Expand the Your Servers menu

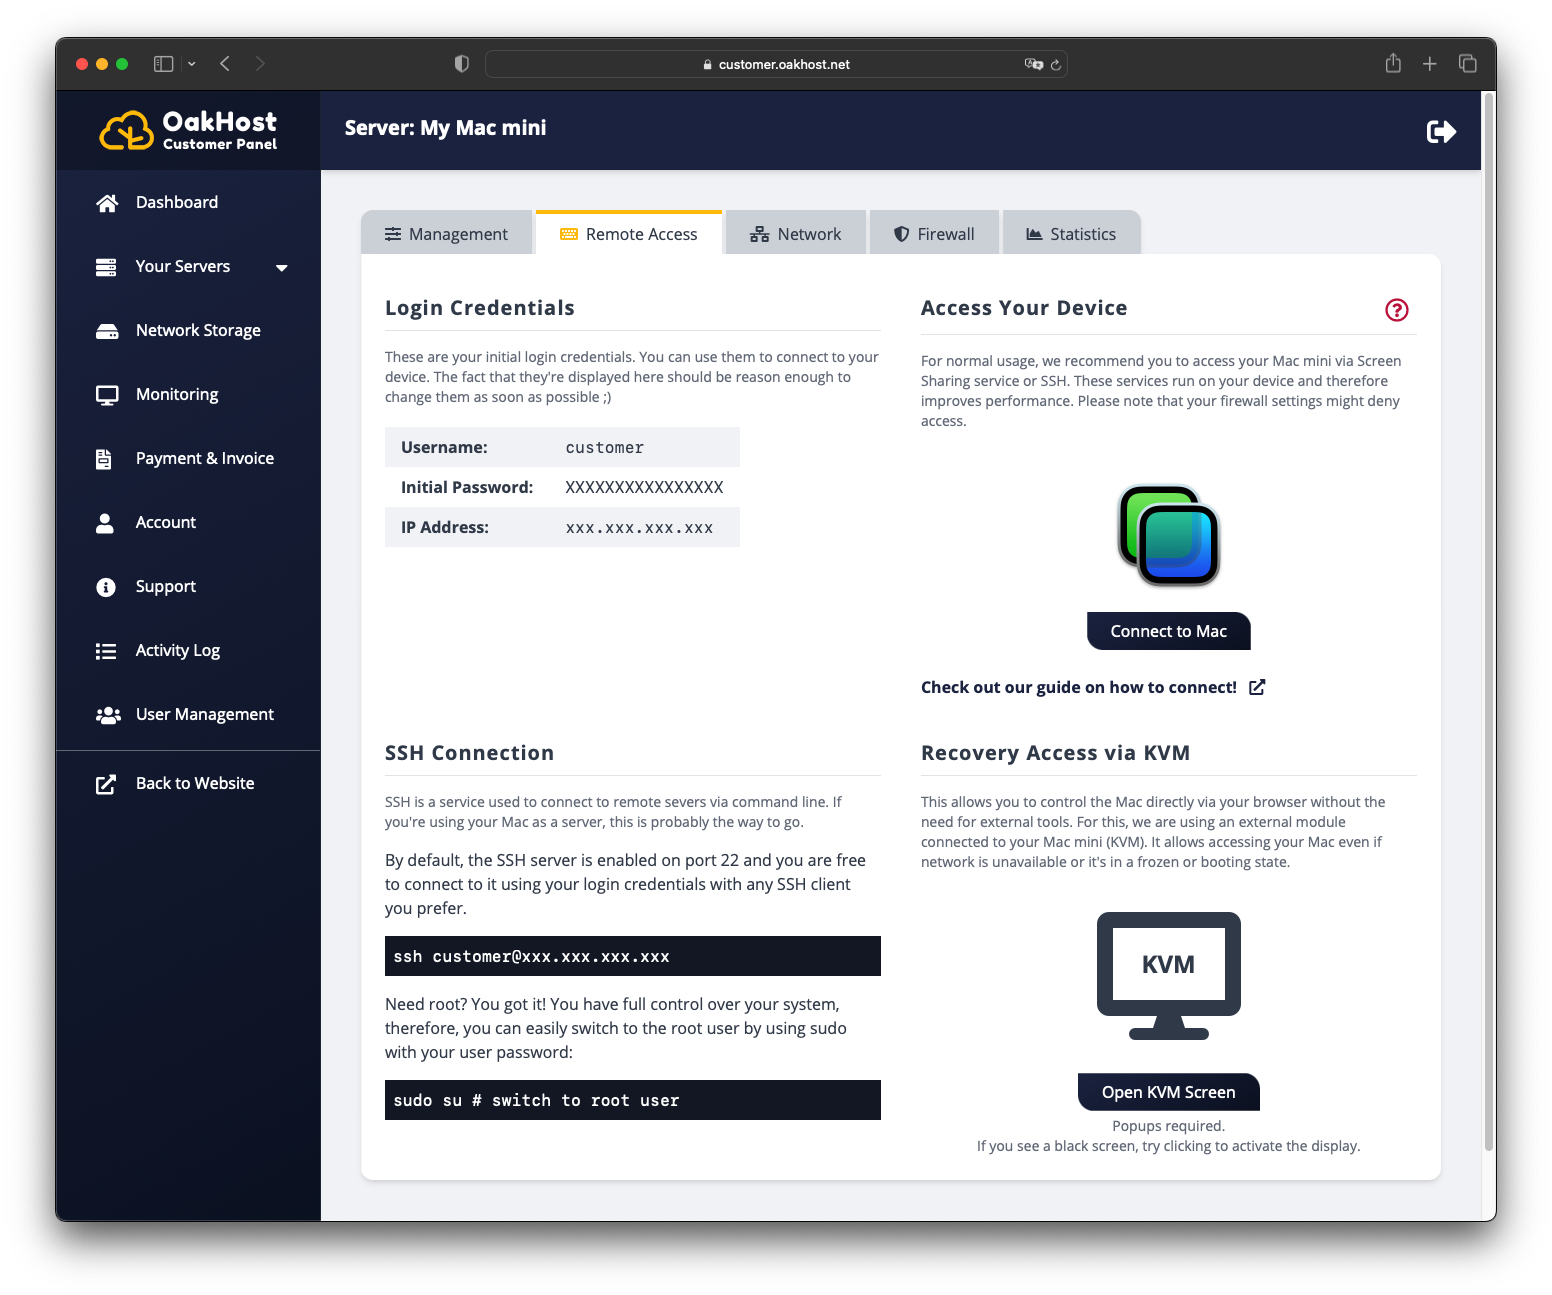[282, 267]
